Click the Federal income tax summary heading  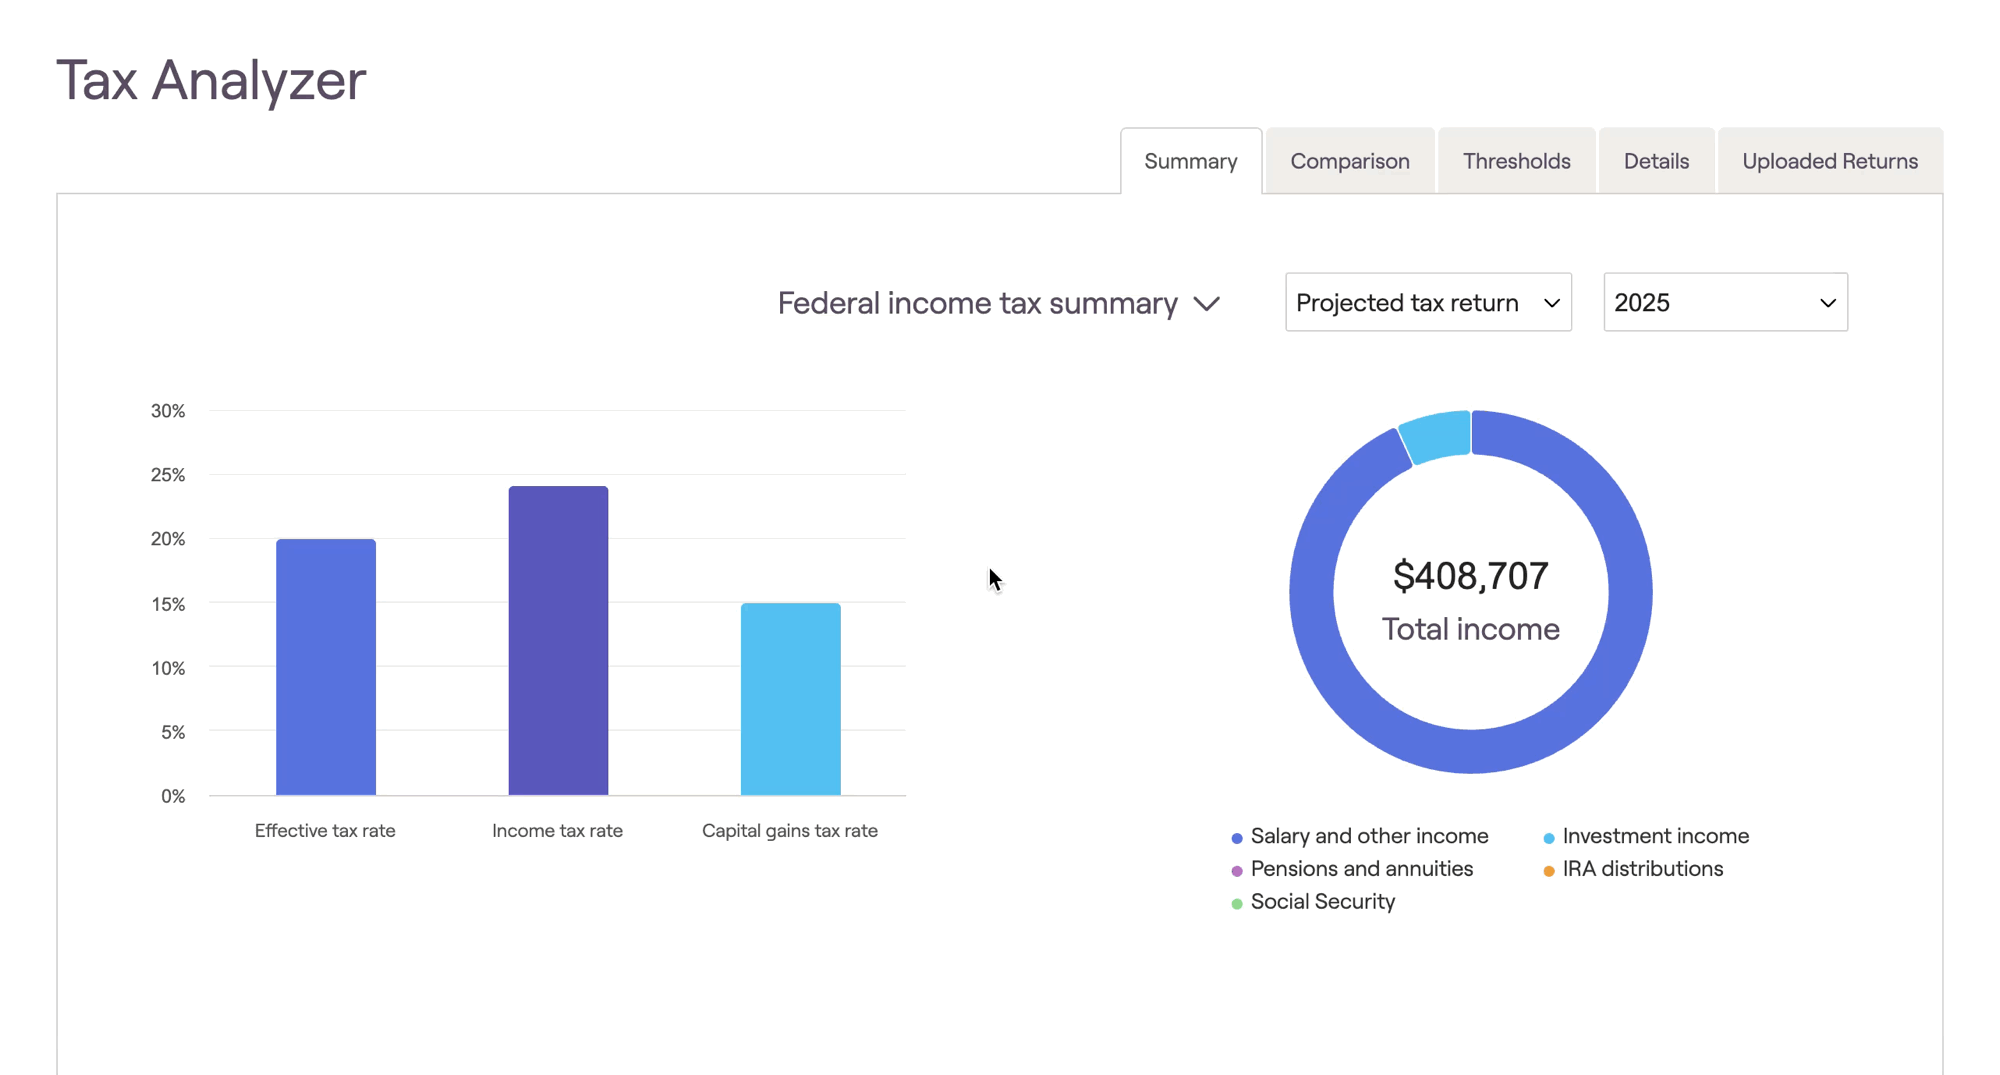coord(977,303)
